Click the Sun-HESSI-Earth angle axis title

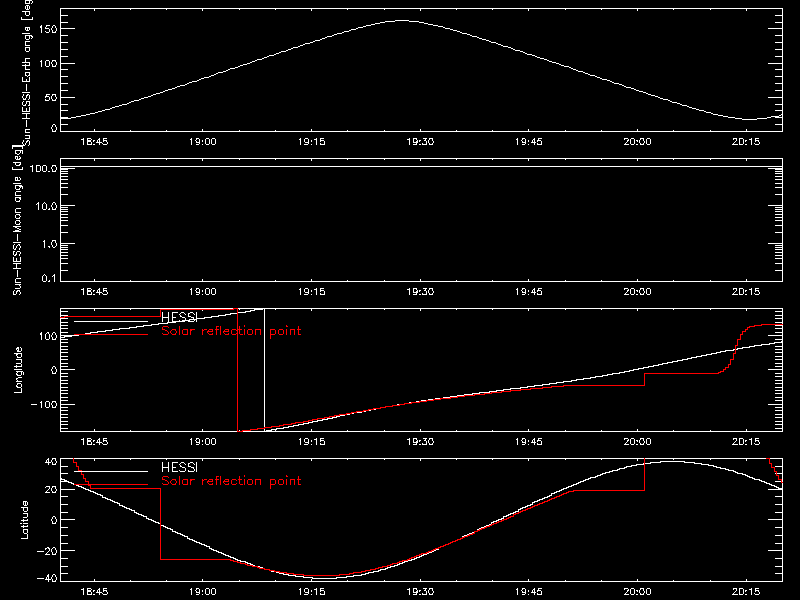[x=27, y=72]
